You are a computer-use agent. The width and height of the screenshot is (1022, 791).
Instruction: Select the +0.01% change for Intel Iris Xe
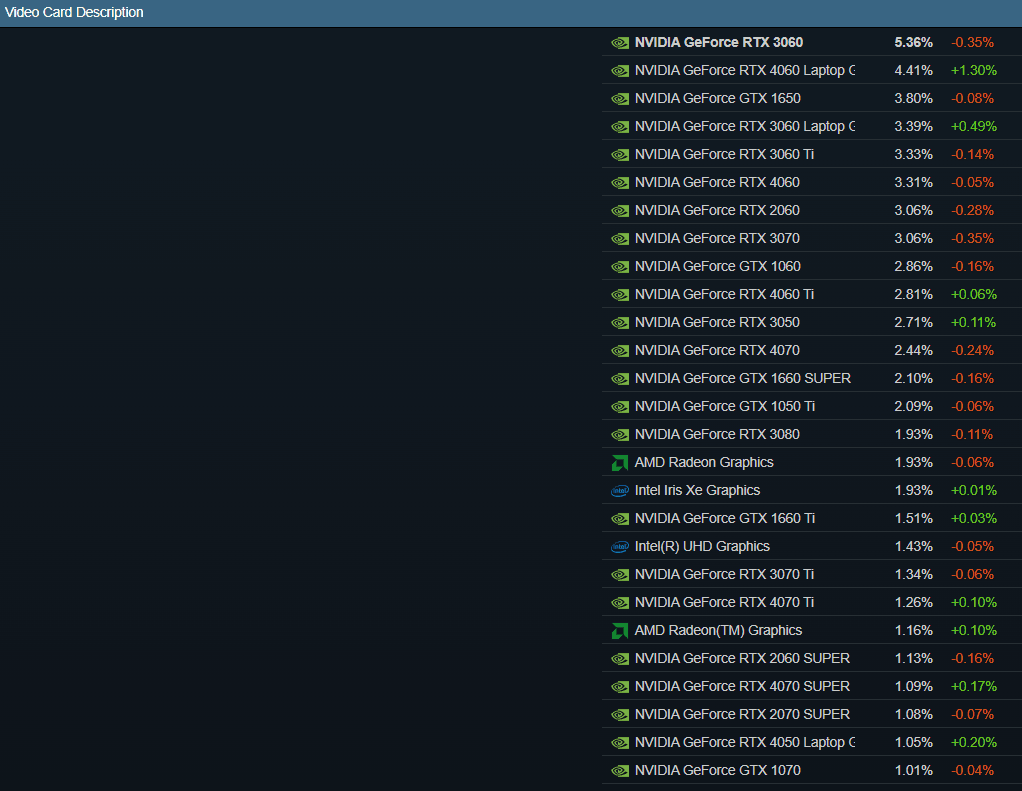tap(974, 491)
